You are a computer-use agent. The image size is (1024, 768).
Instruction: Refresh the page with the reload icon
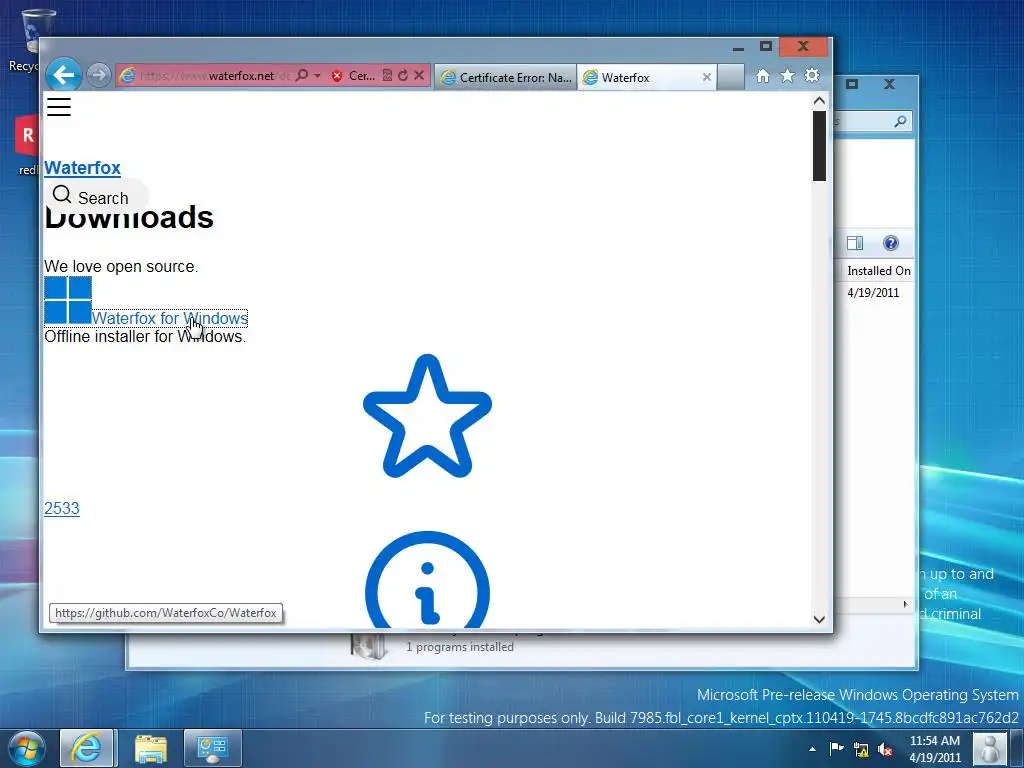[403, 76]
